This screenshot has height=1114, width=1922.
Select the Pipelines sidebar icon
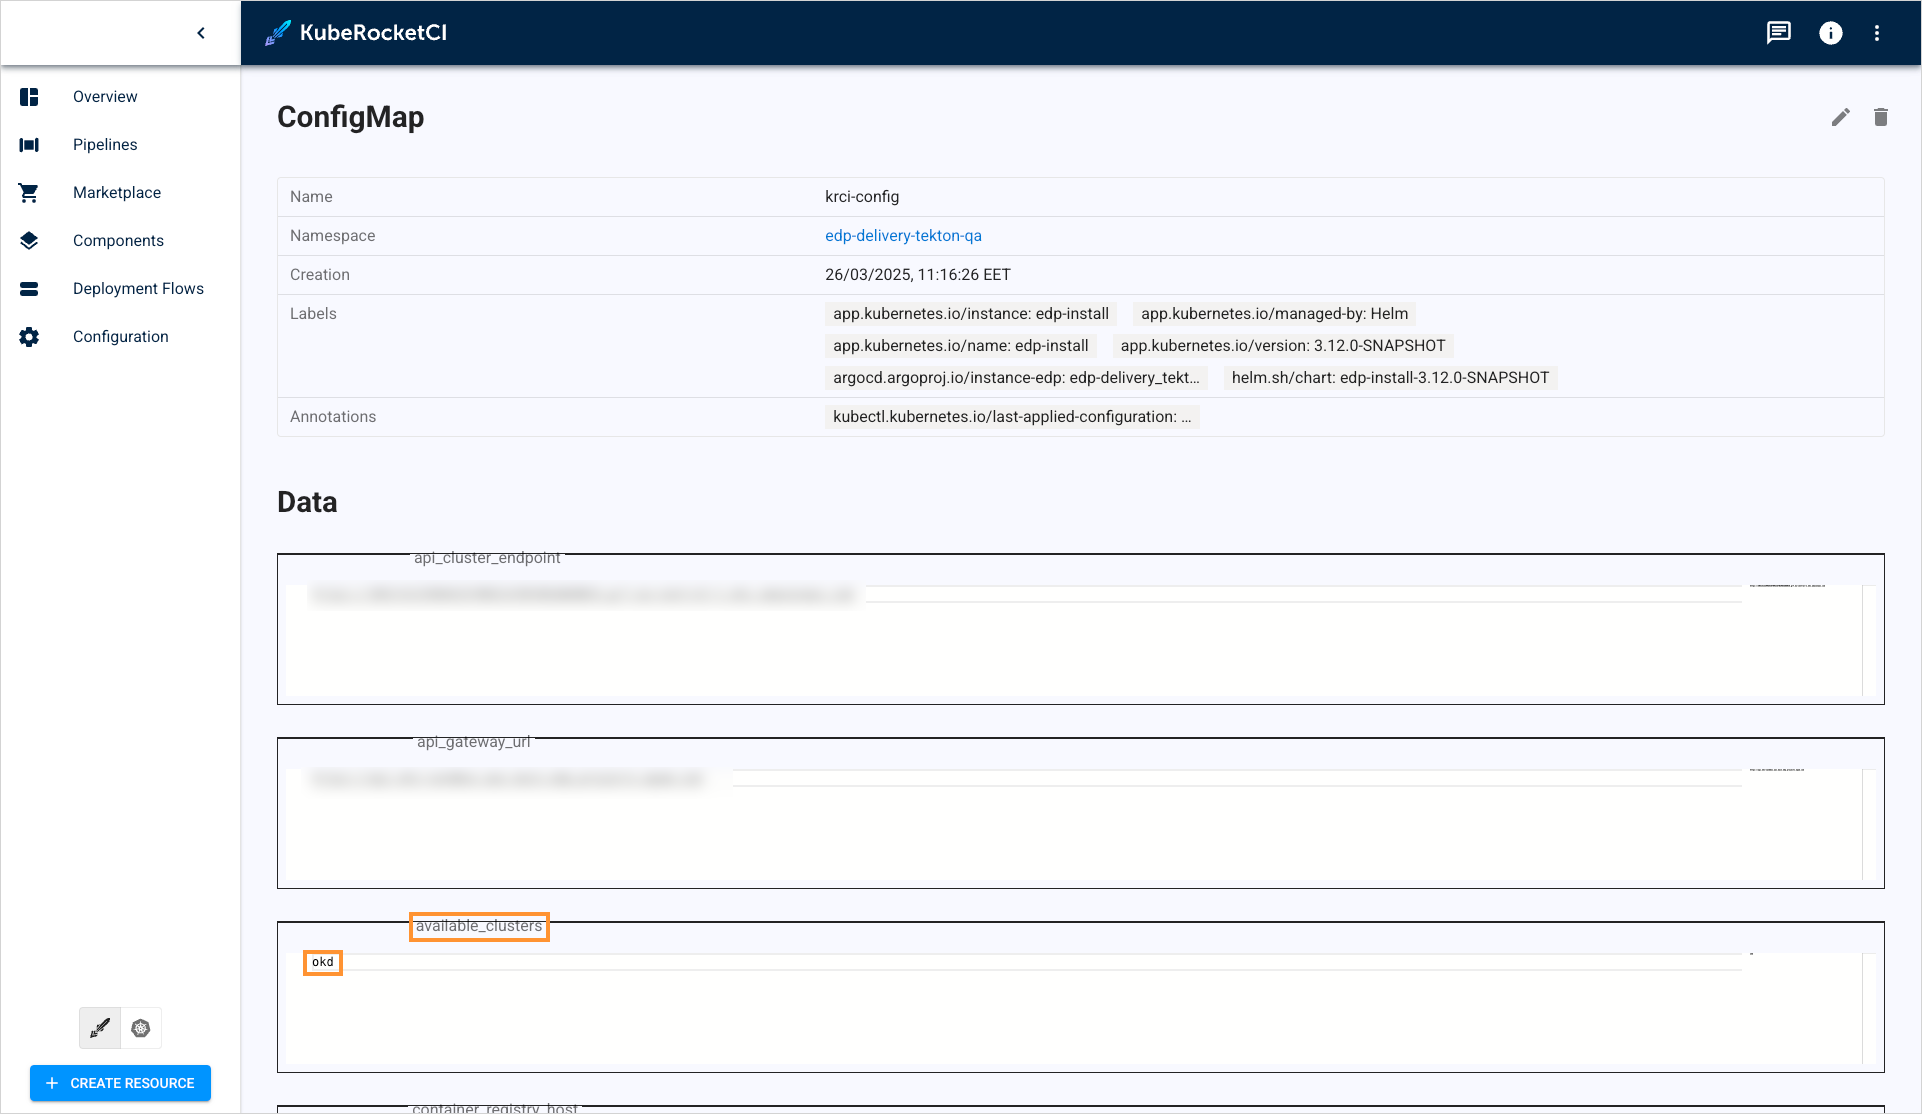[x=29, y=144]
